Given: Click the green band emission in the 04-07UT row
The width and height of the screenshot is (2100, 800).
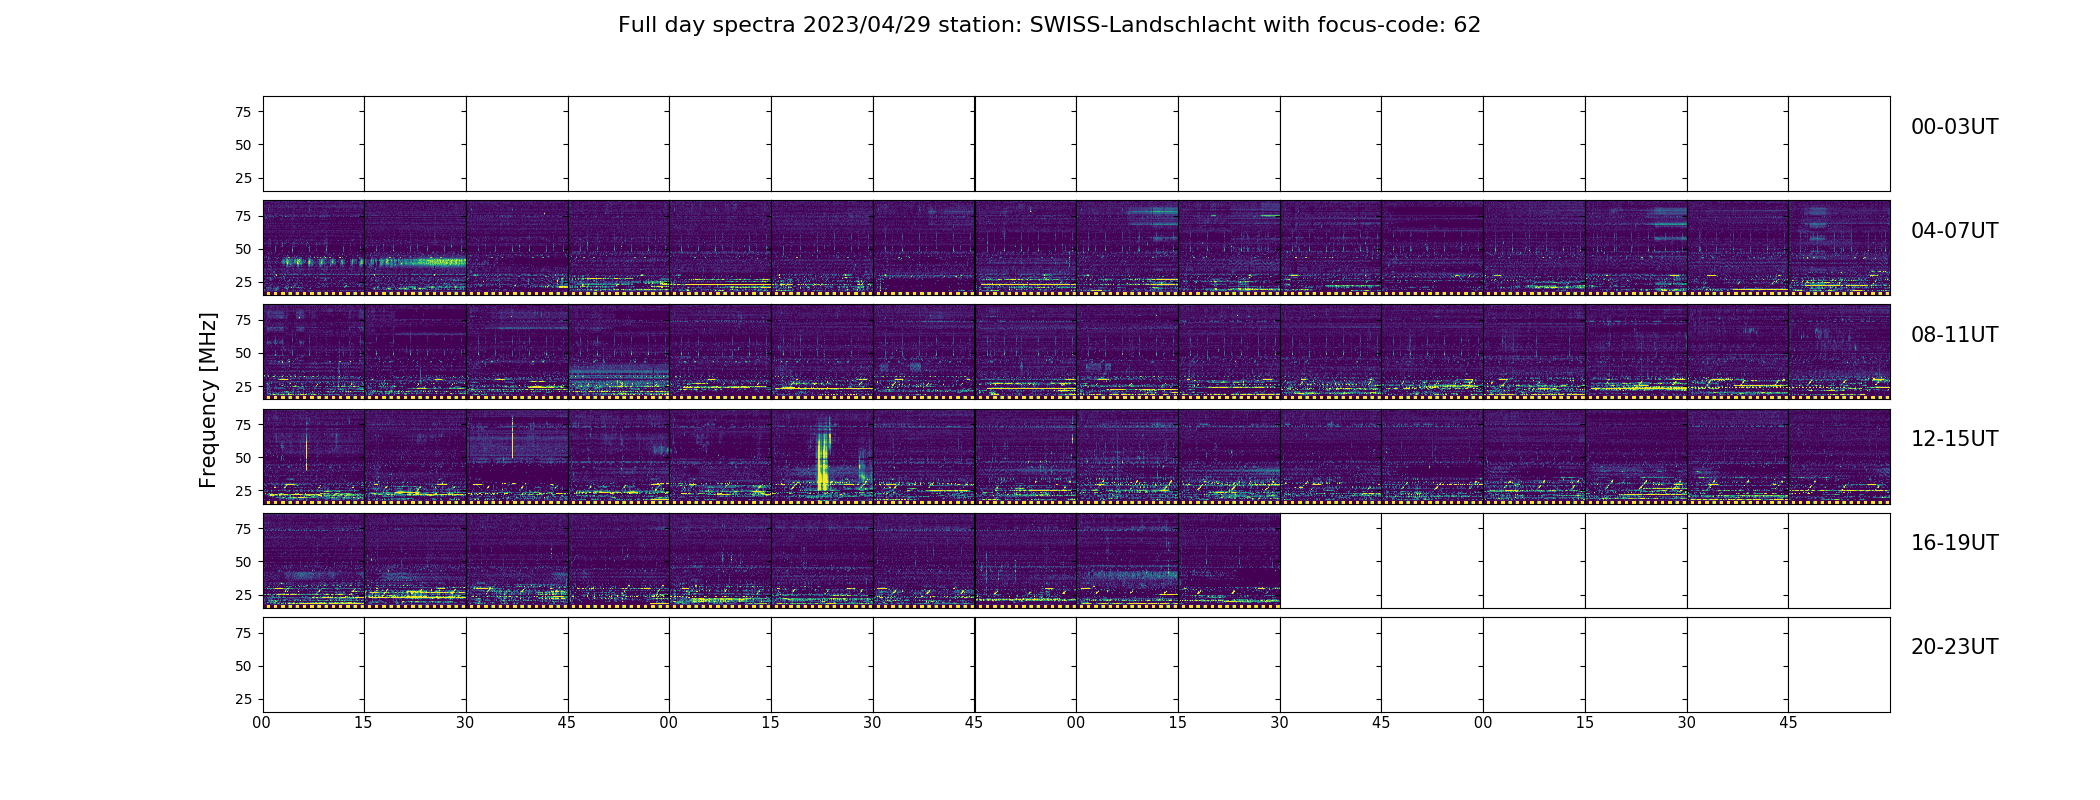Looking at the screenshot, I should click(374, 262).
